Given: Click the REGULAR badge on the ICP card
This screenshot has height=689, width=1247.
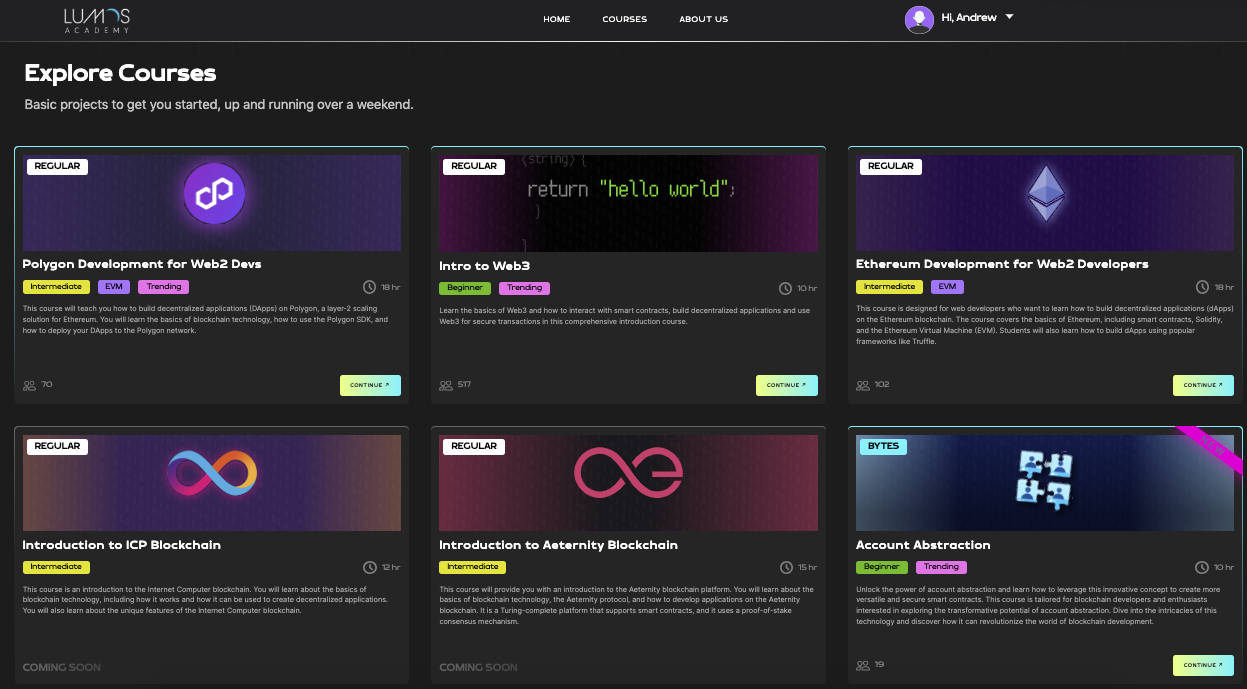Looking at the screenshot, I should [x=57, y=446].
